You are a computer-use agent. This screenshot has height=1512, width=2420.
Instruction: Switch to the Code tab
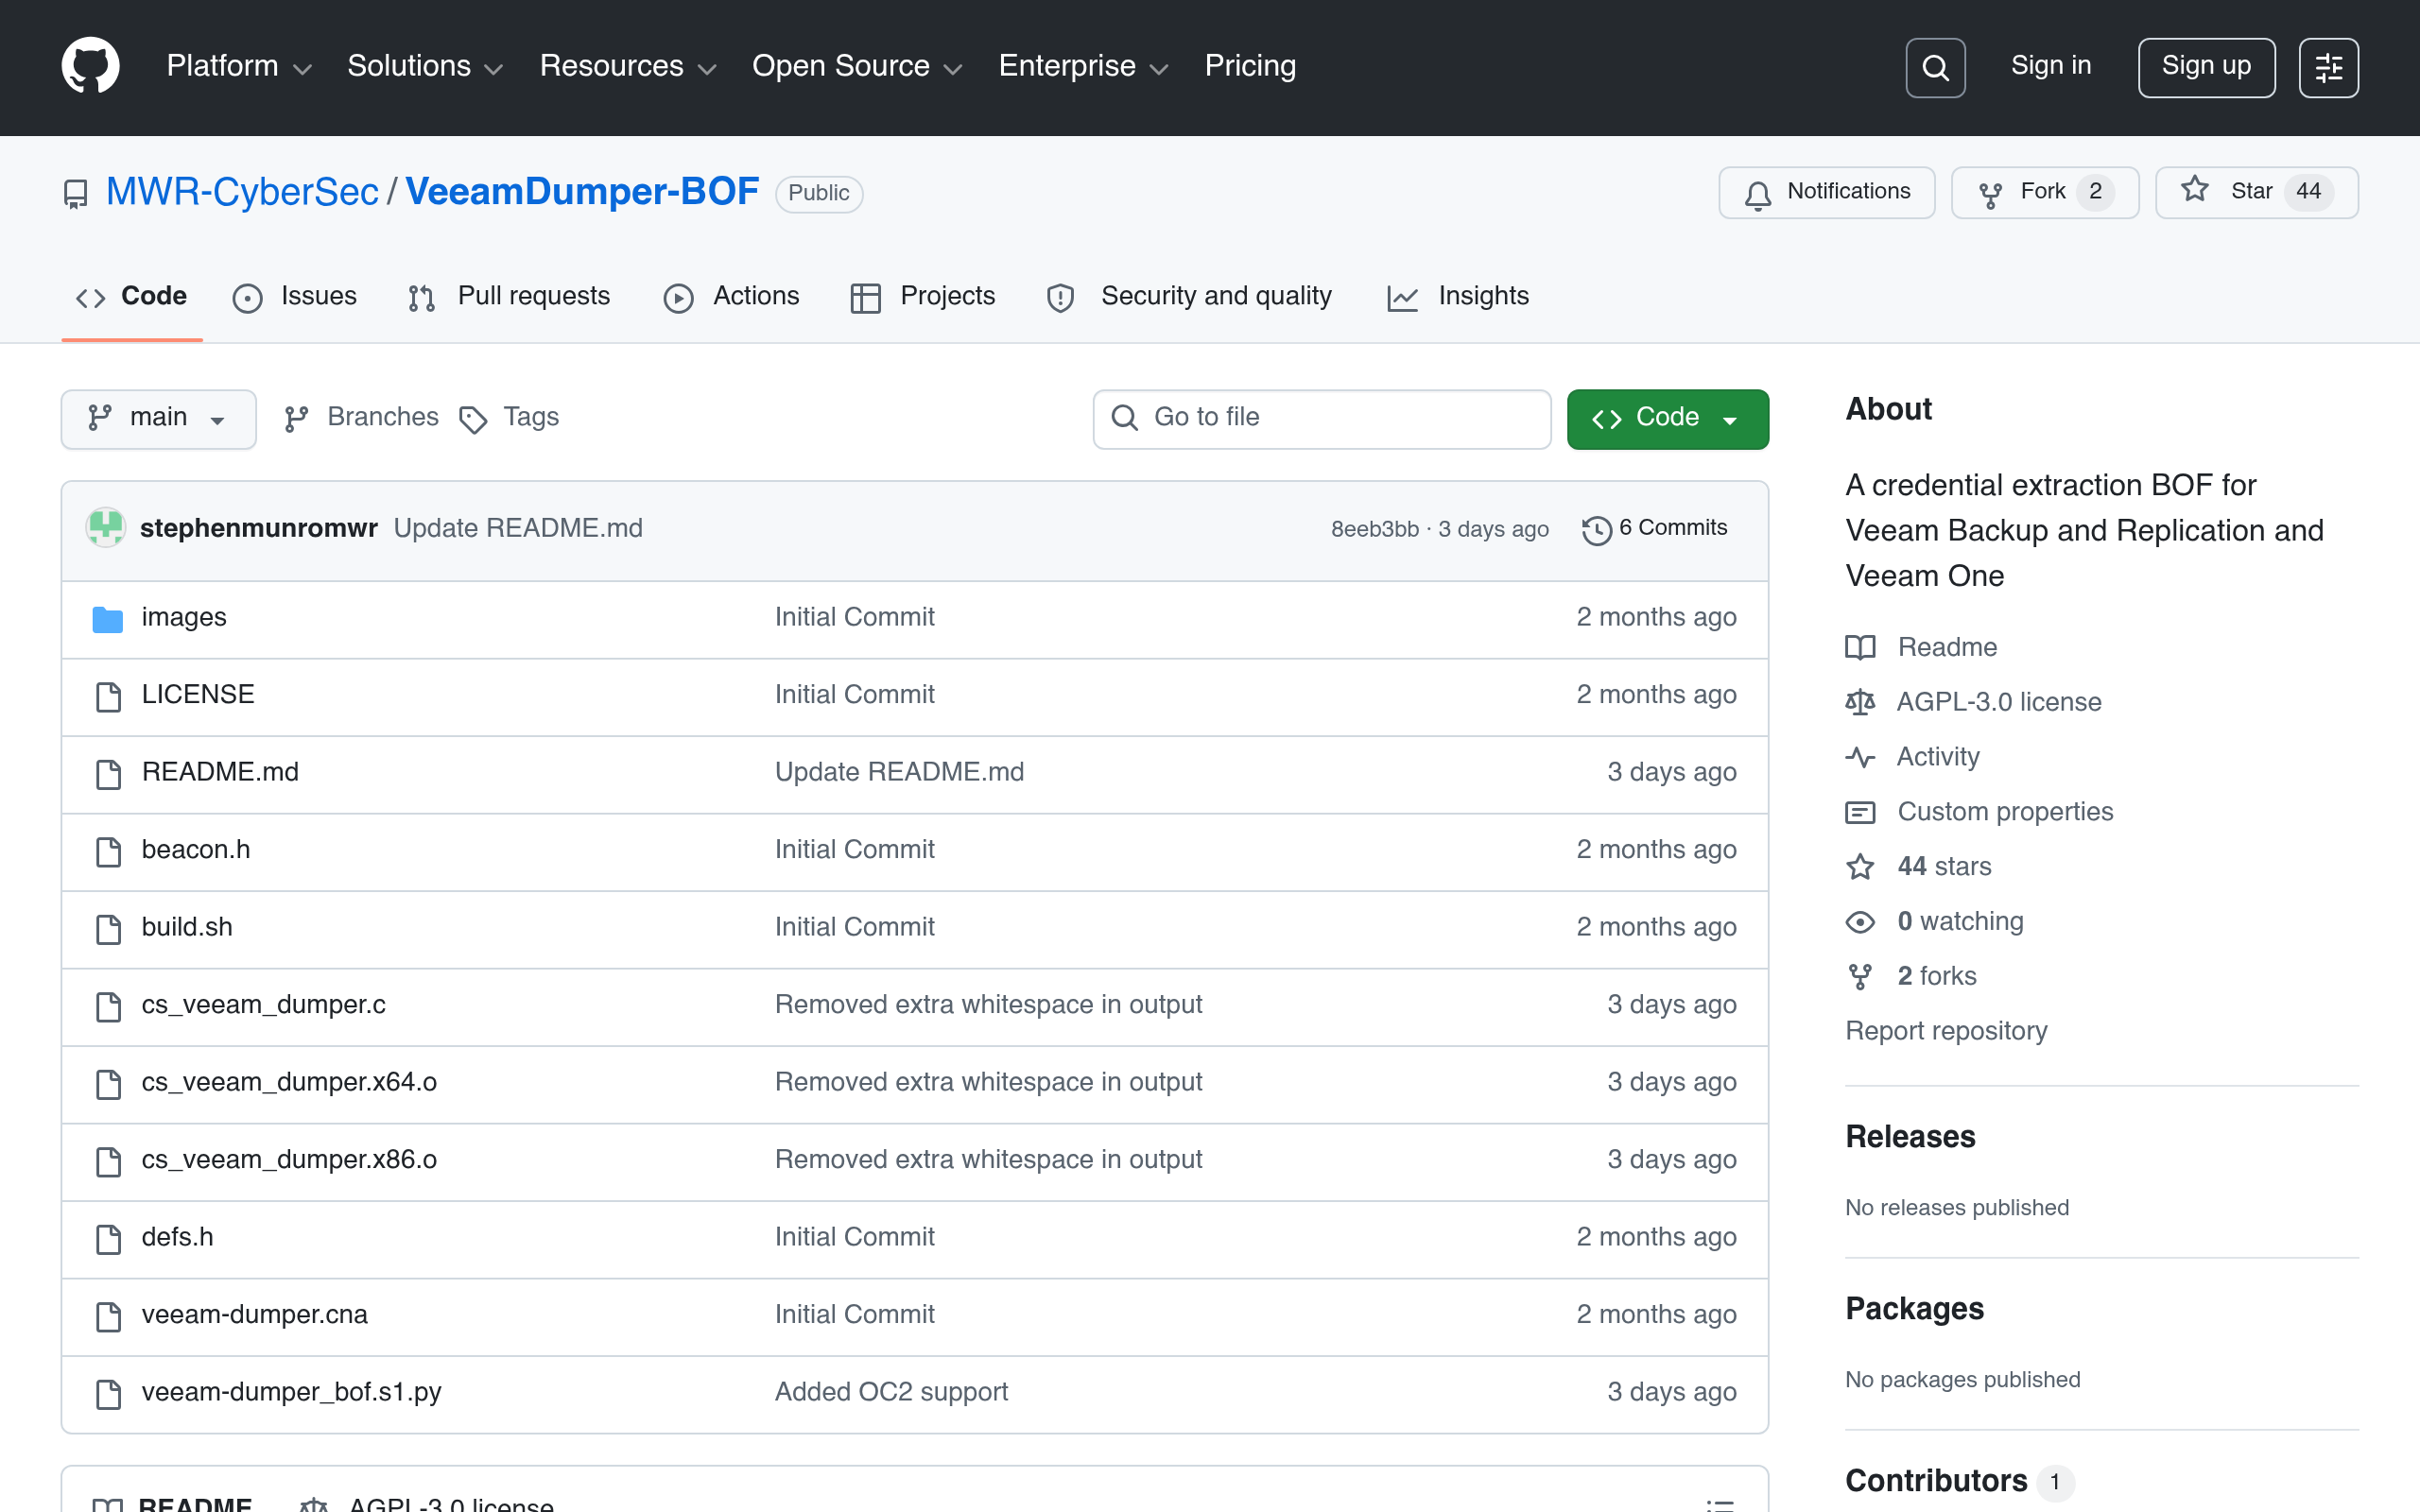132,297
